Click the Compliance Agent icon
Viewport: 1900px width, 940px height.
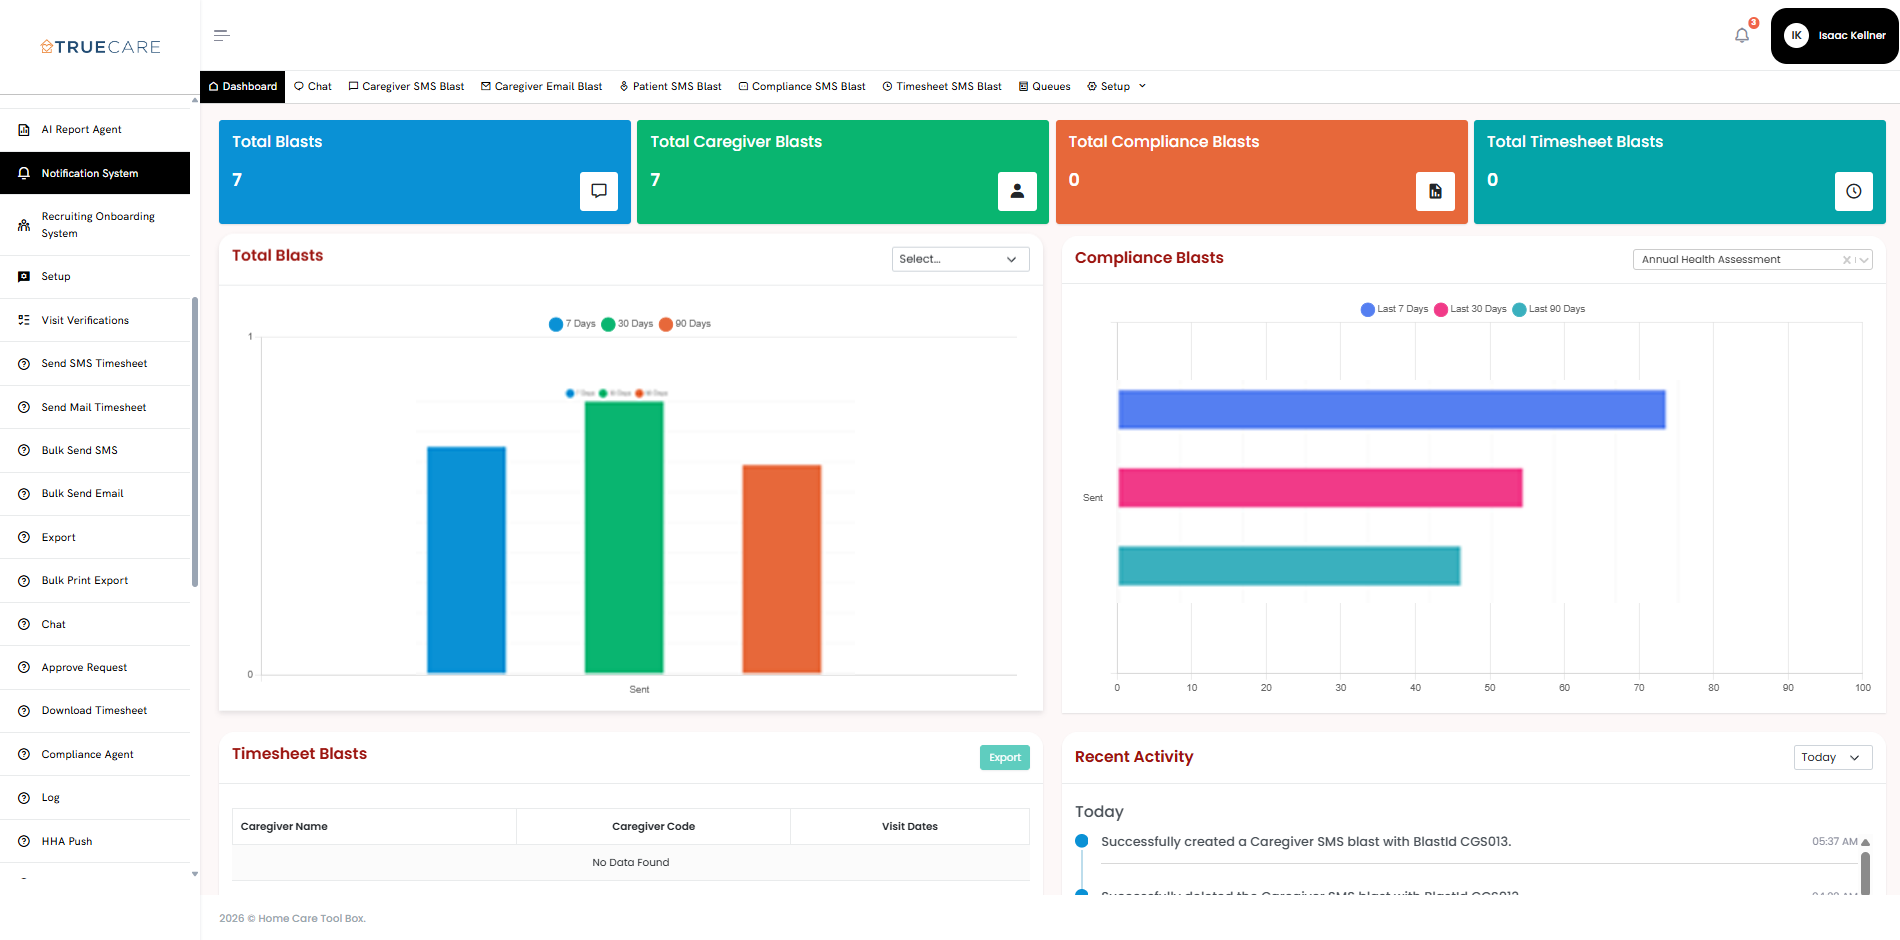[x=24, y=755]
